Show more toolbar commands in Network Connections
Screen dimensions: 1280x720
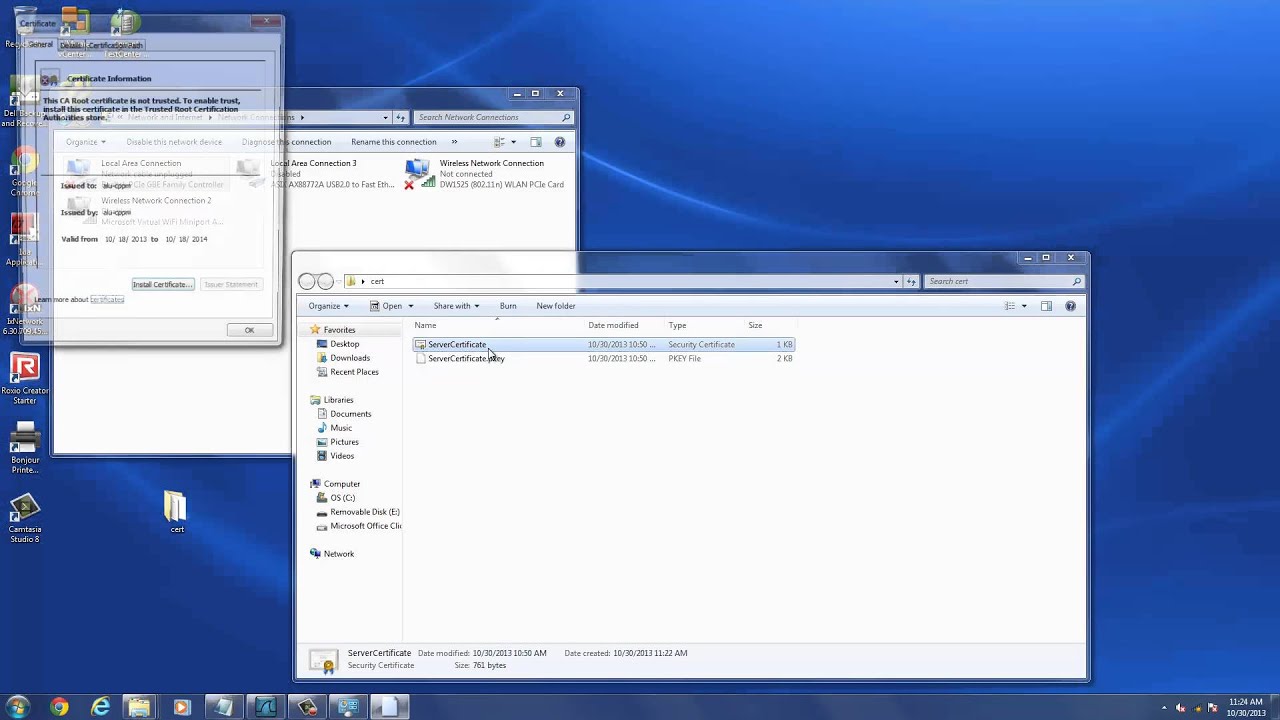pyautogui.click(x=454, y=142)
